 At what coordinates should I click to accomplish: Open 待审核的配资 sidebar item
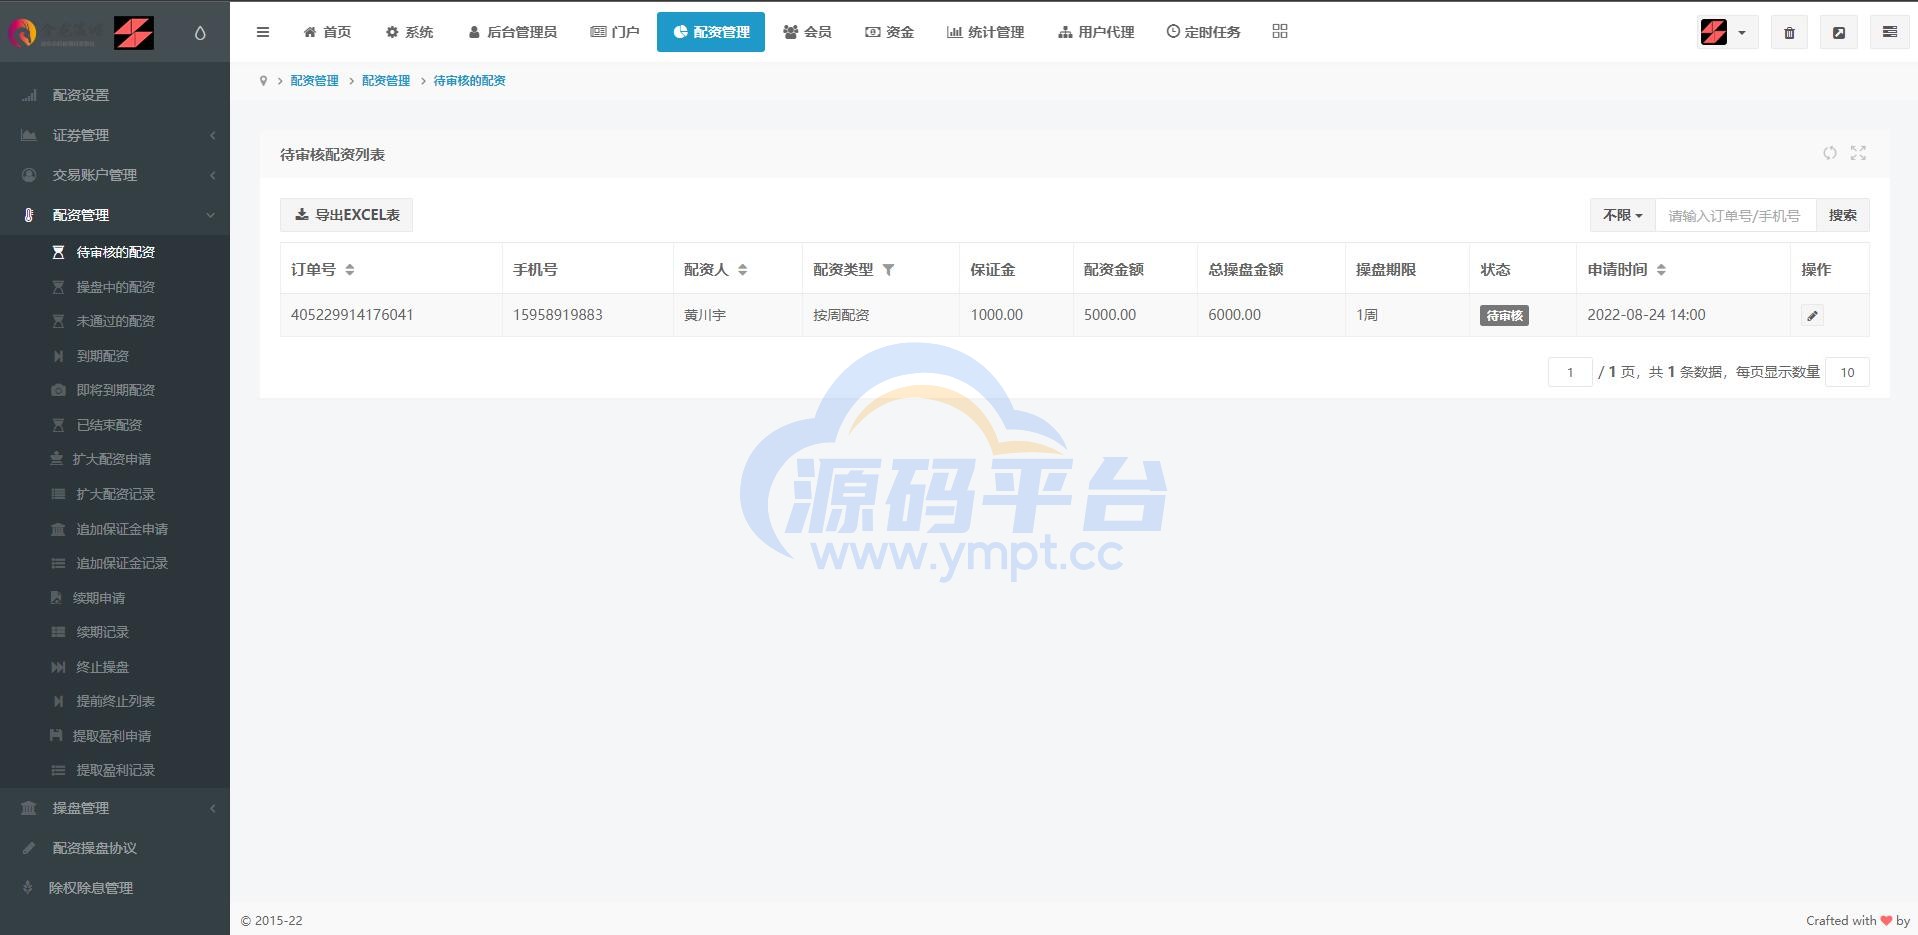(115, 252)
